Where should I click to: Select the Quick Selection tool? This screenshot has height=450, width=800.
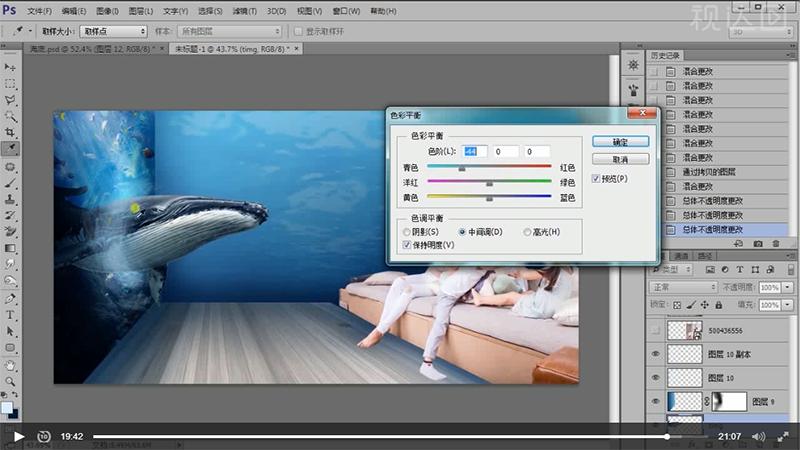point(10,116)
